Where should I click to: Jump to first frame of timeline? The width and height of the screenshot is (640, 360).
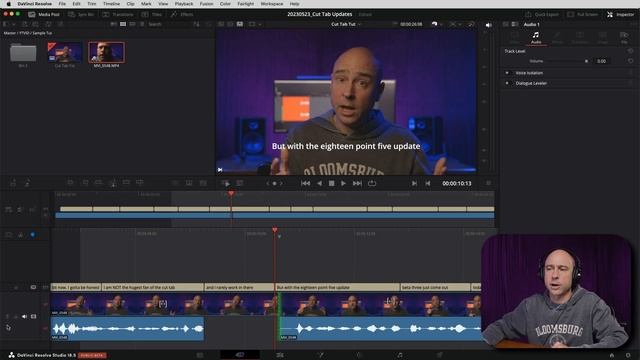tap(305, 184)
